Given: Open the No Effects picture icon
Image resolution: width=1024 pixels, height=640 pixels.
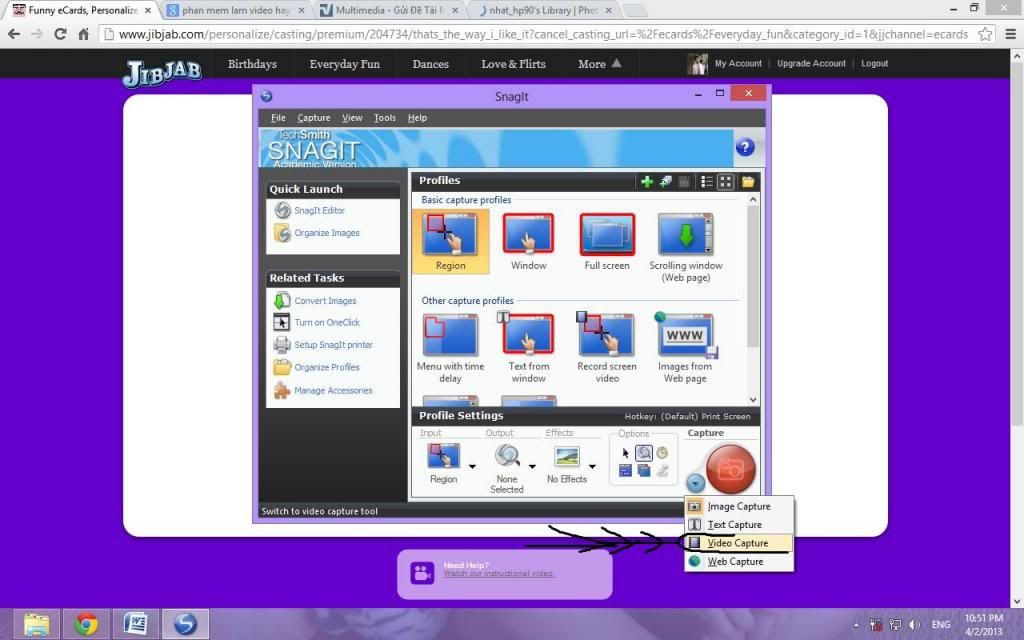Looking at the screenshot, I should [x=567, y=456].
